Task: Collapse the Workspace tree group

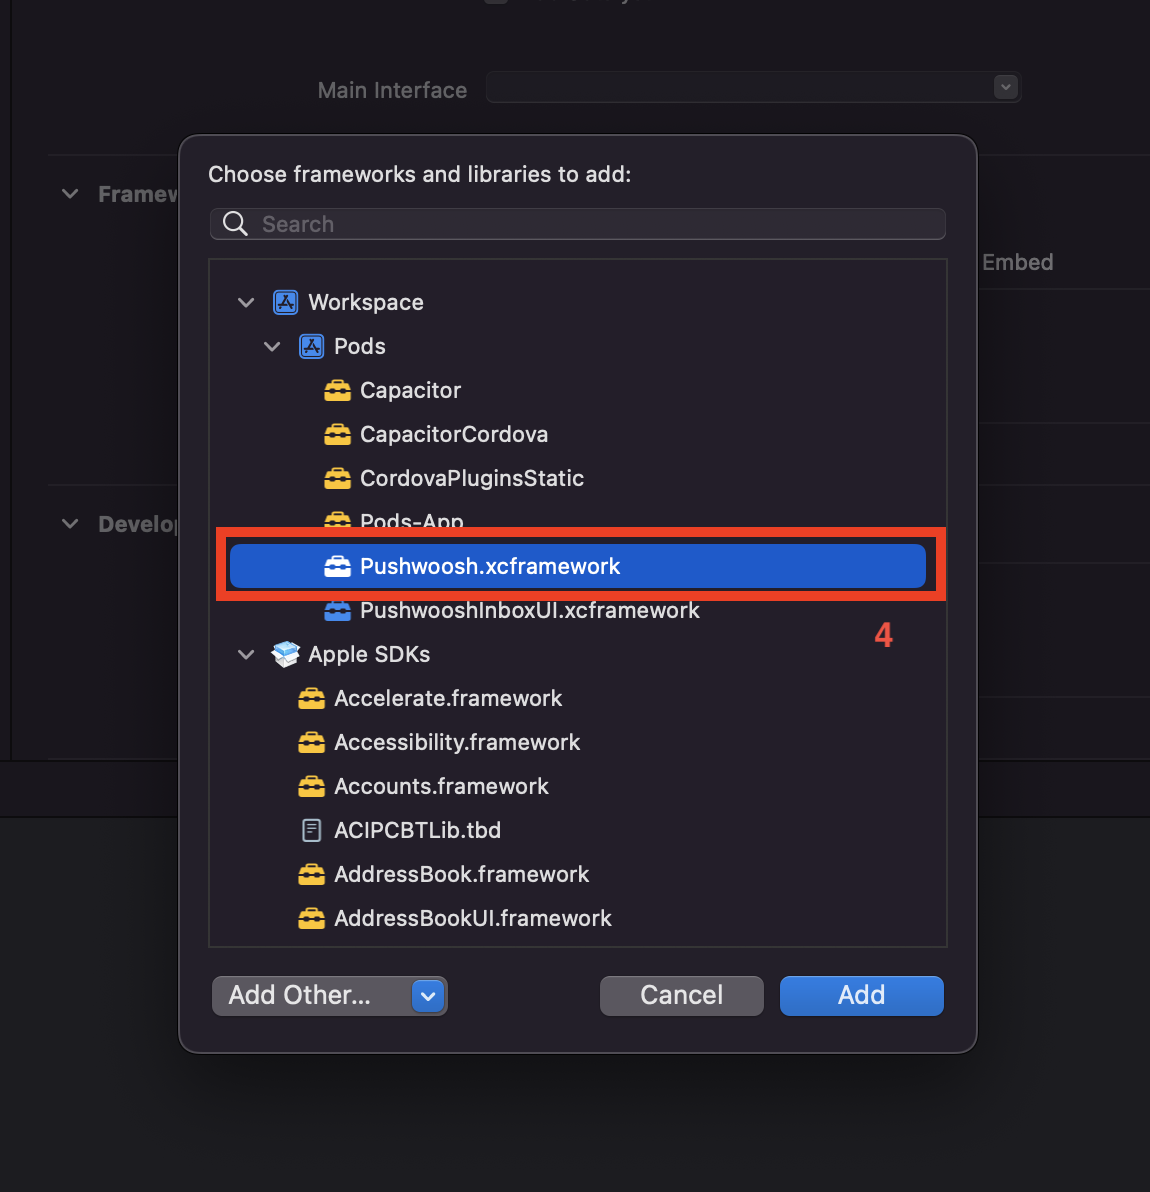Action: (246, 303)
